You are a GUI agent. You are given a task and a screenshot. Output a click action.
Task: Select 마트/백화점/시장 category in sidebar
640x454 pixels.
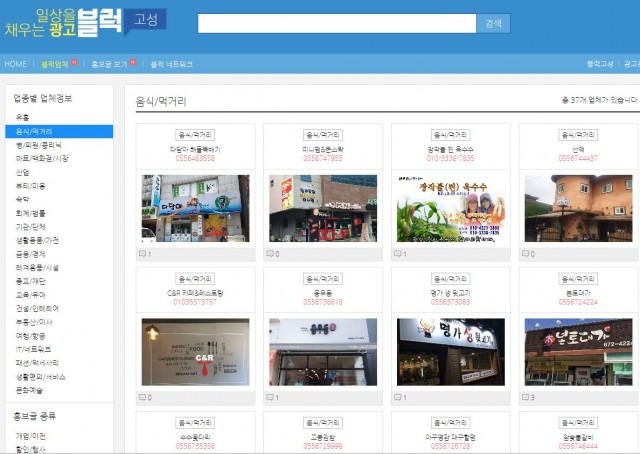tap(42, 158)
